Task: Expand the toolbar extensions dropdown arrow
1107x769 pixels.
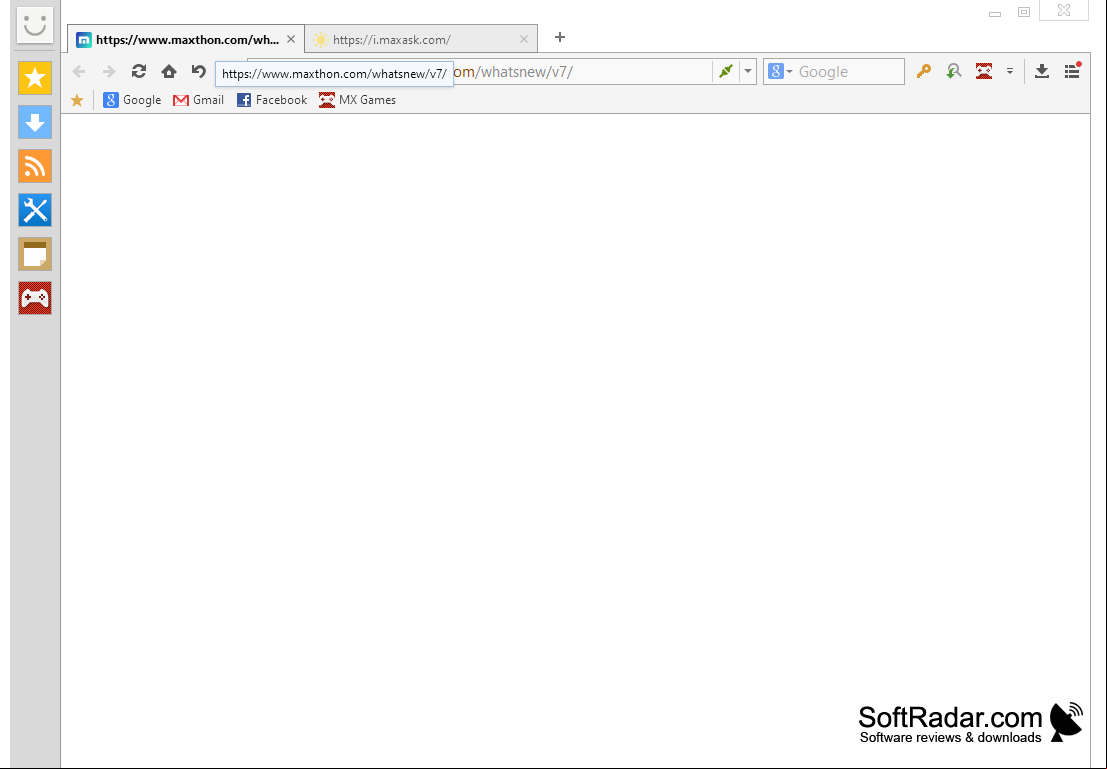Action: pyautogui.click(x=1010, y=71)
